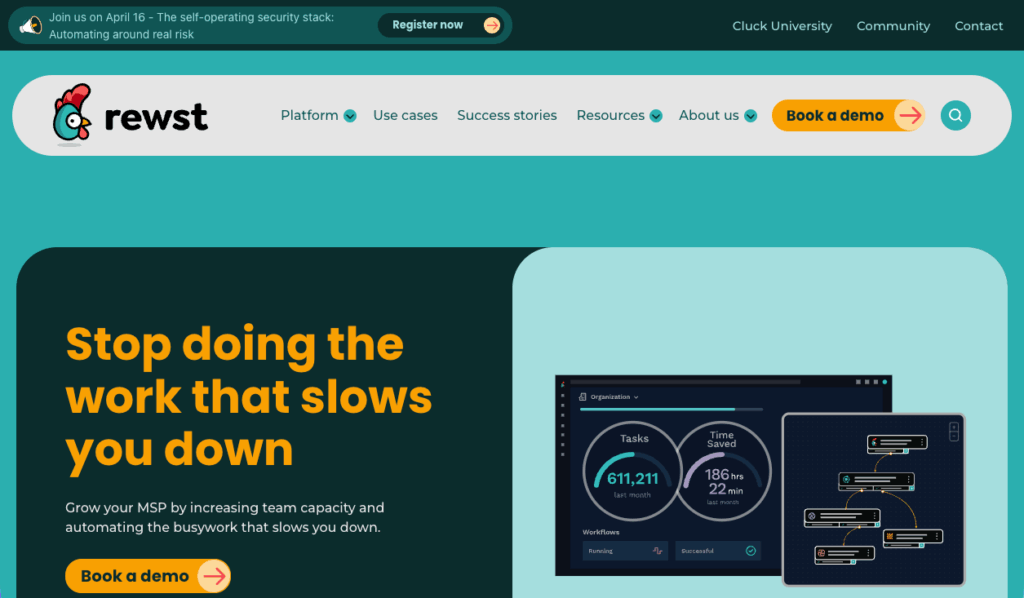Click the Register now button
Screen dimensions: 1024x598
(x=440, y=25)
